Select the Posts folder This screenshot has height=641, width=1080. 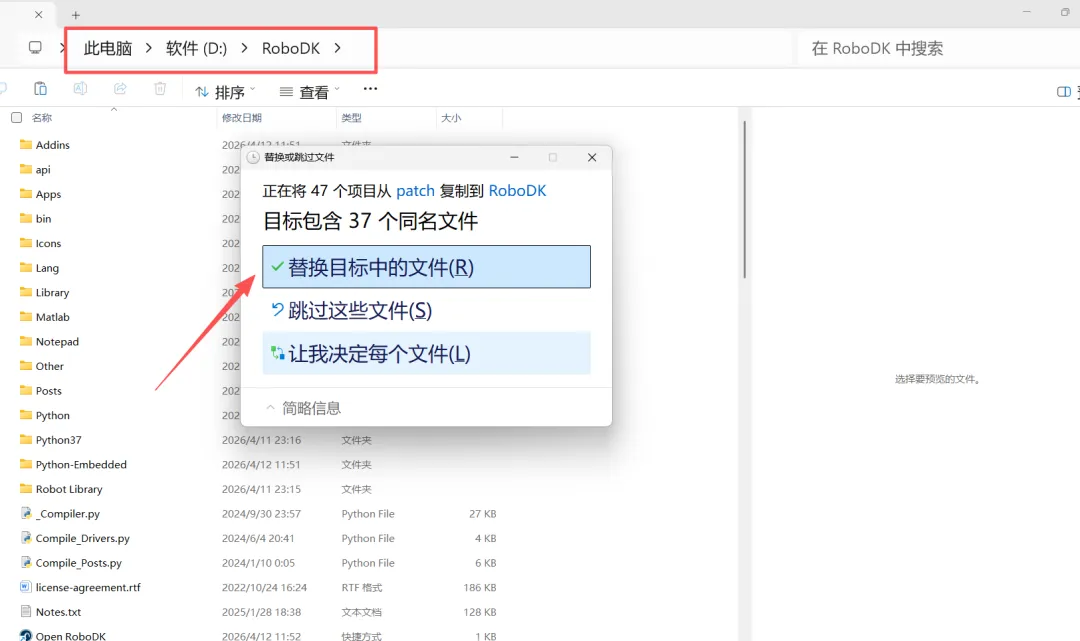point(48,390)
